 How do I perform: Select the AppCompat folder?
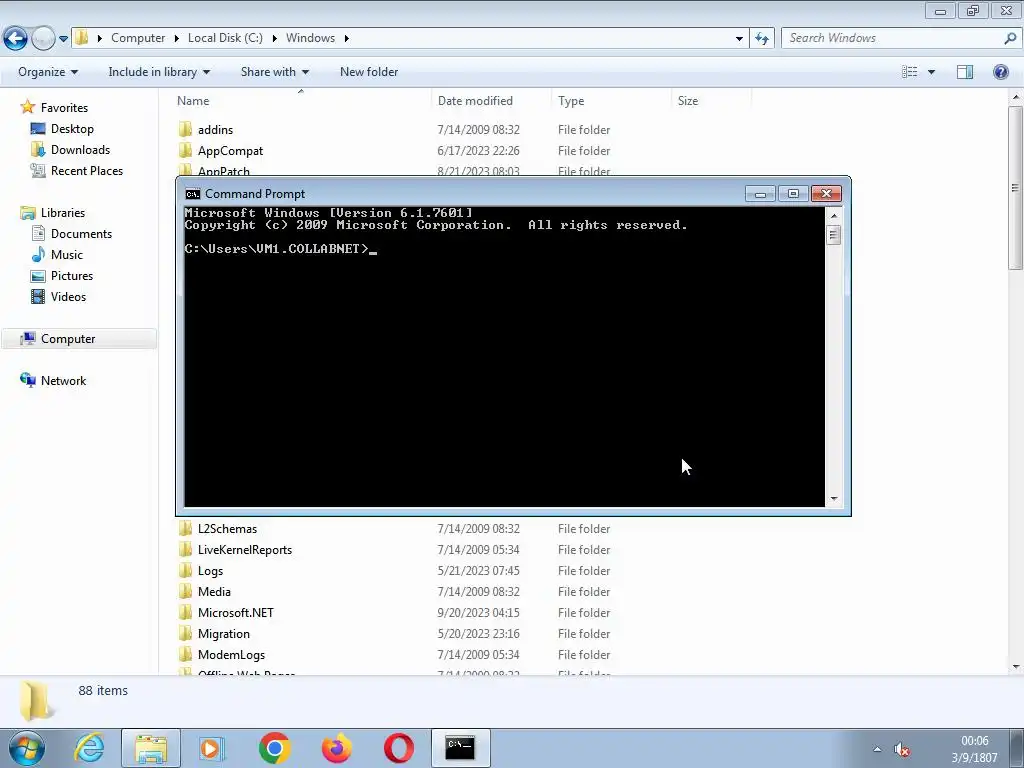231,151
